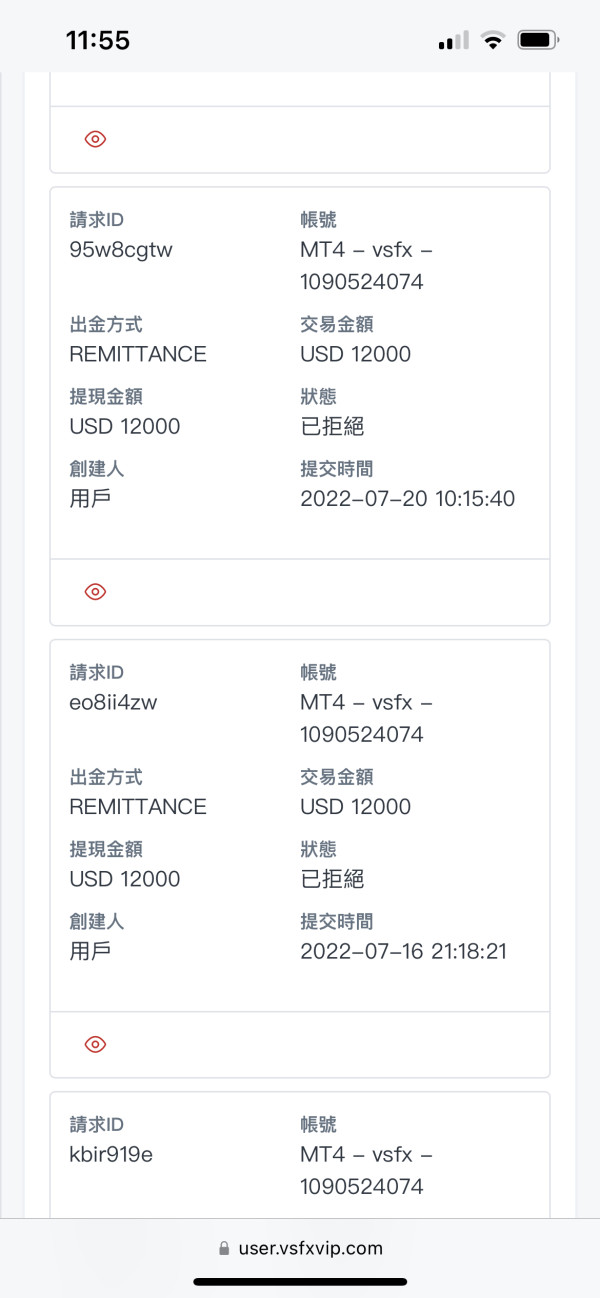Tap the eye icon under request eo8ii4zw
The width and height of the screenshot is (600, 1298).
coord(95,1044)
